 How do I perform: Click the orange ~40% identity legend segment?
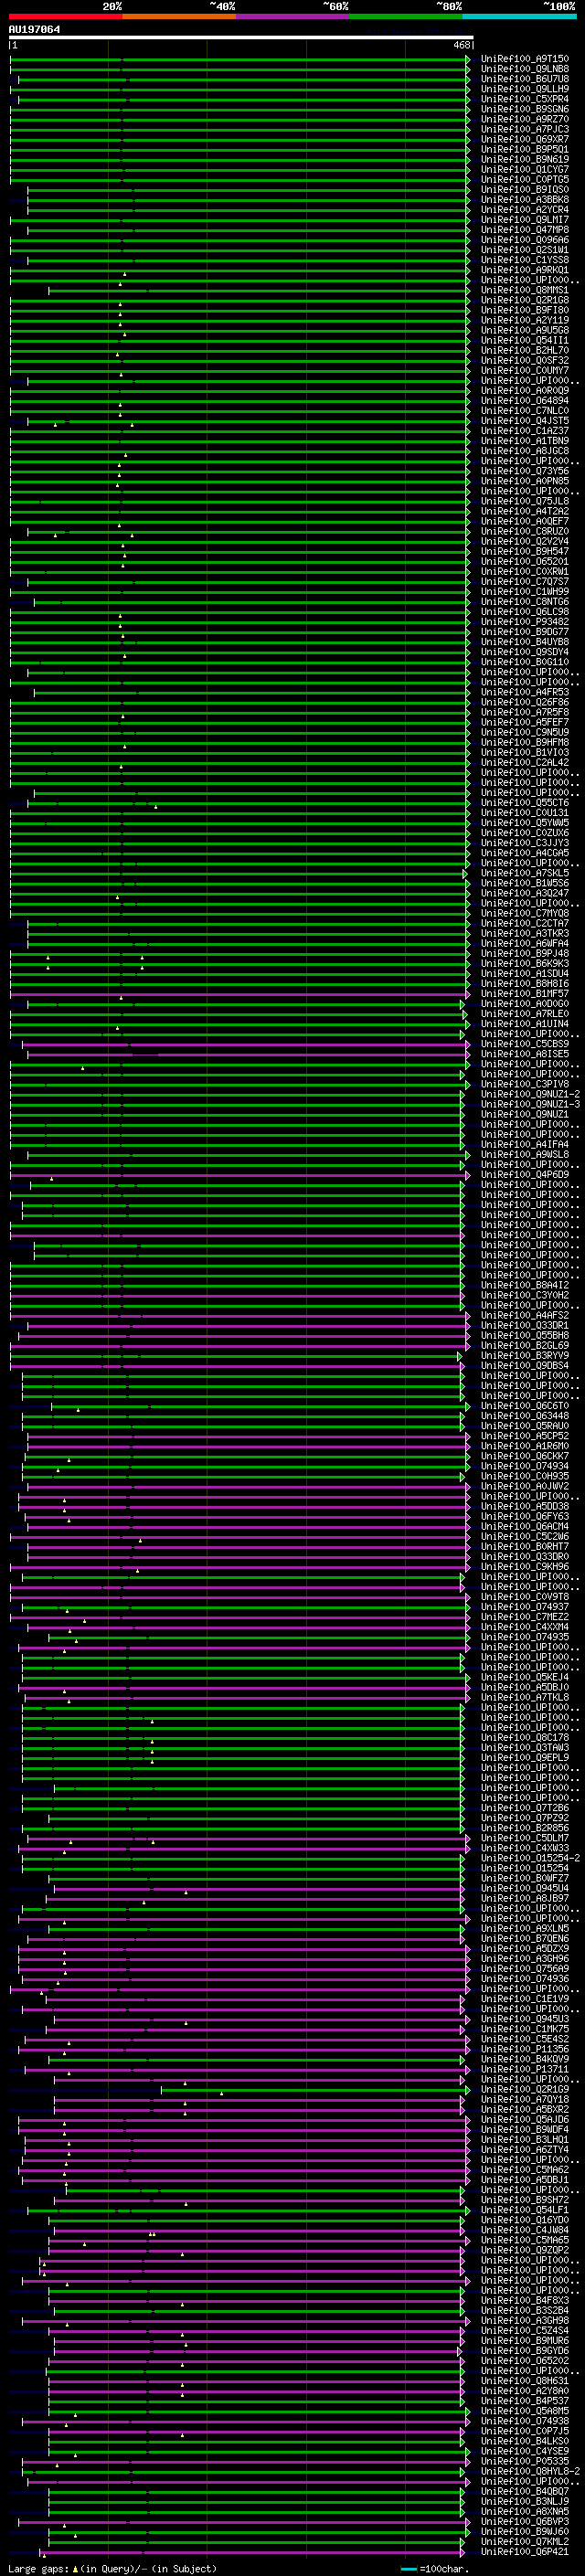pos(179,16)
